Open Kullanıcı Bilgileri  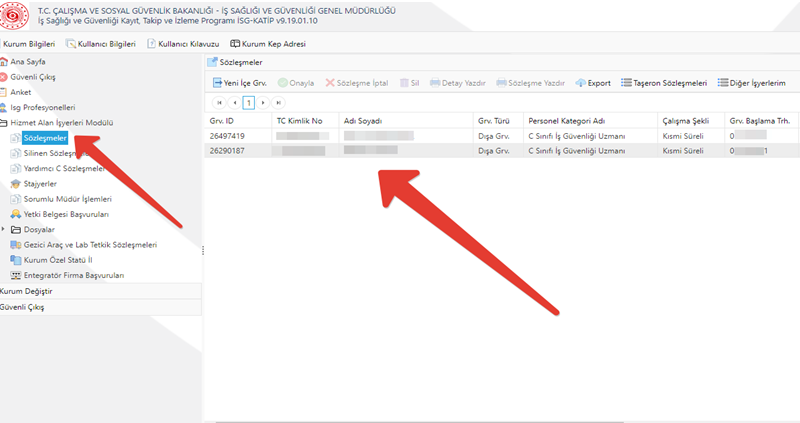pyautogui.click(x=102, y=44)
